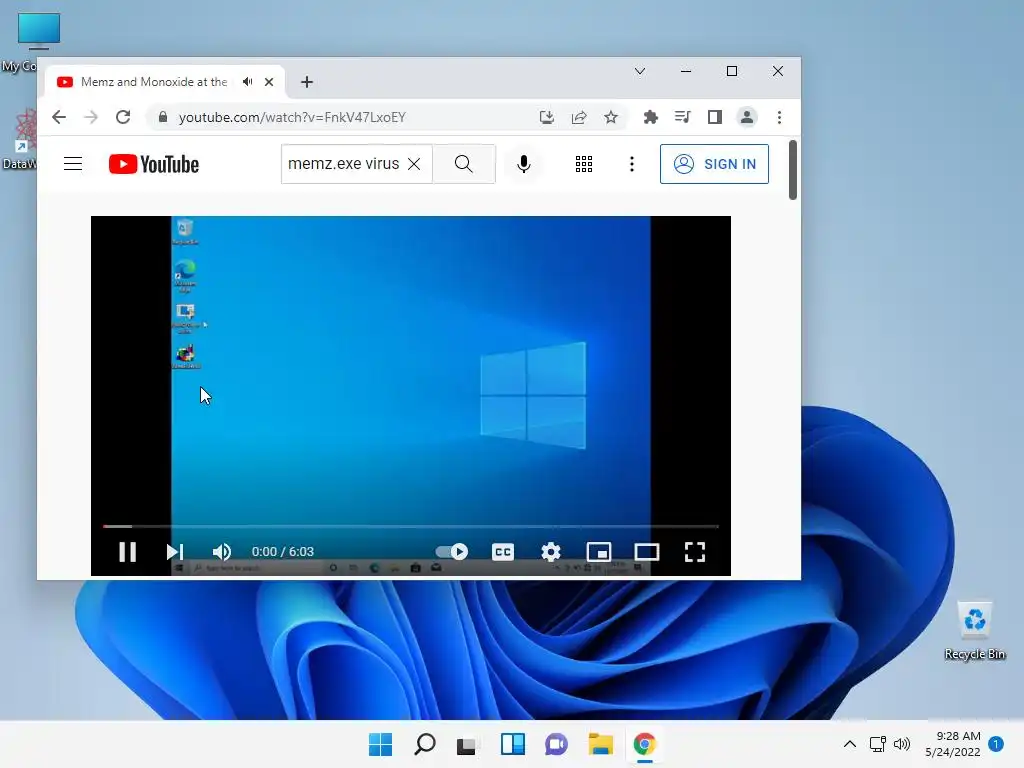
Task: Open system tray volume icon
Action: click(x=902, y=744)
